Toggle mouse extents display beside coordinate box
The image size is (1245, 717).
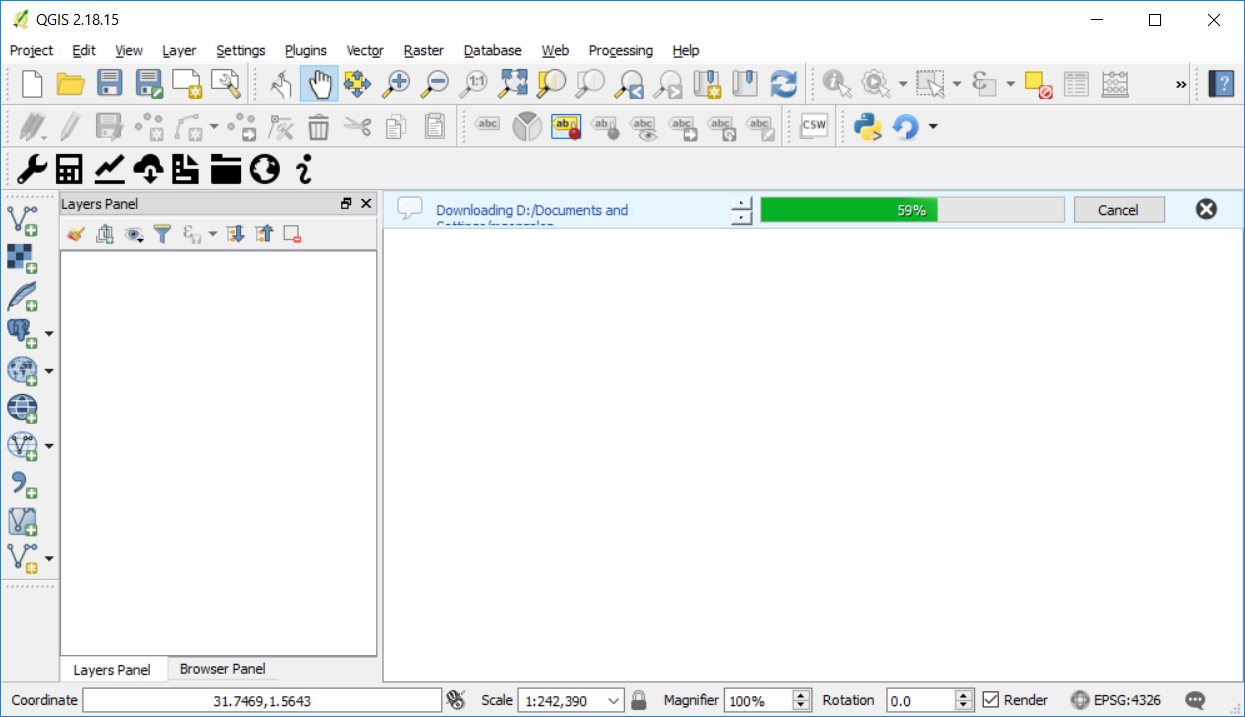click(x=456, y=700)
